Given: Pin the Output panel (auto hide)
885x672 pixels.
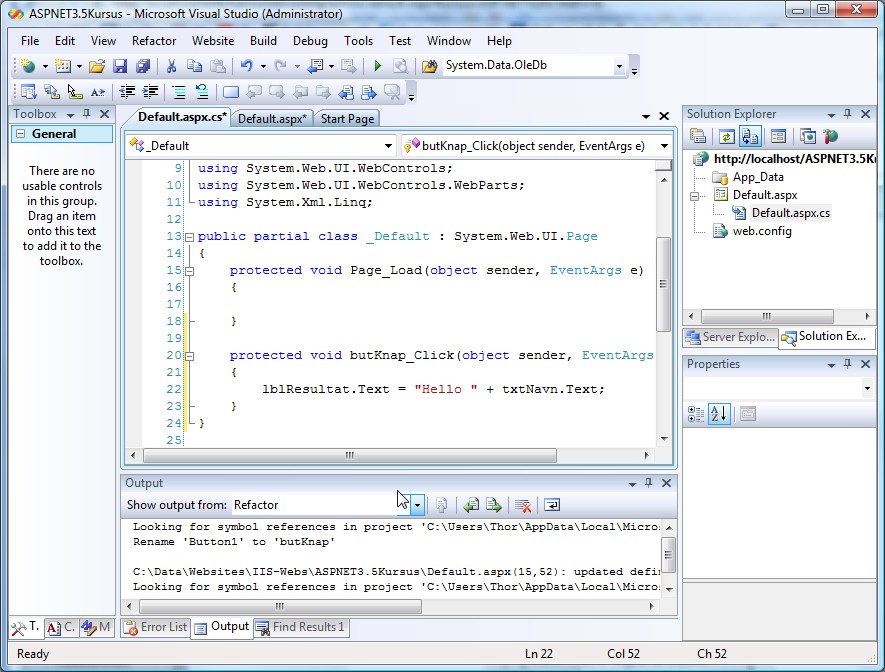Looking at the screenshot, I should (x=649, y=483).
